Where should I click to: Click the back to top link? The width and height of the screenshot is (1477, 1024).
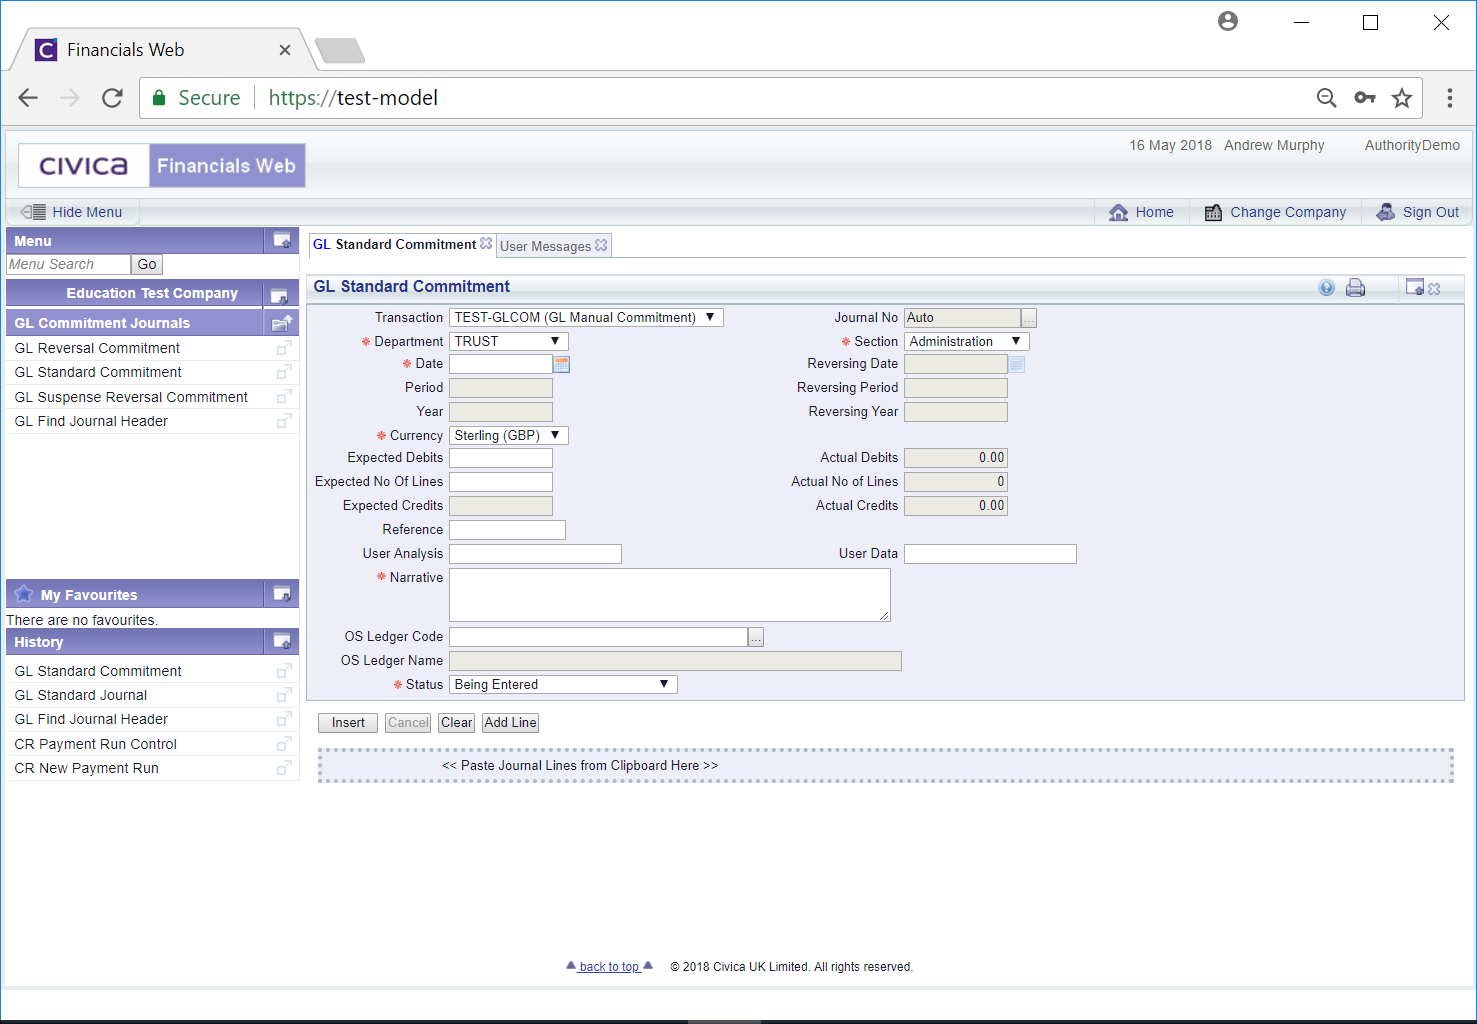click(x=609, y=967)
